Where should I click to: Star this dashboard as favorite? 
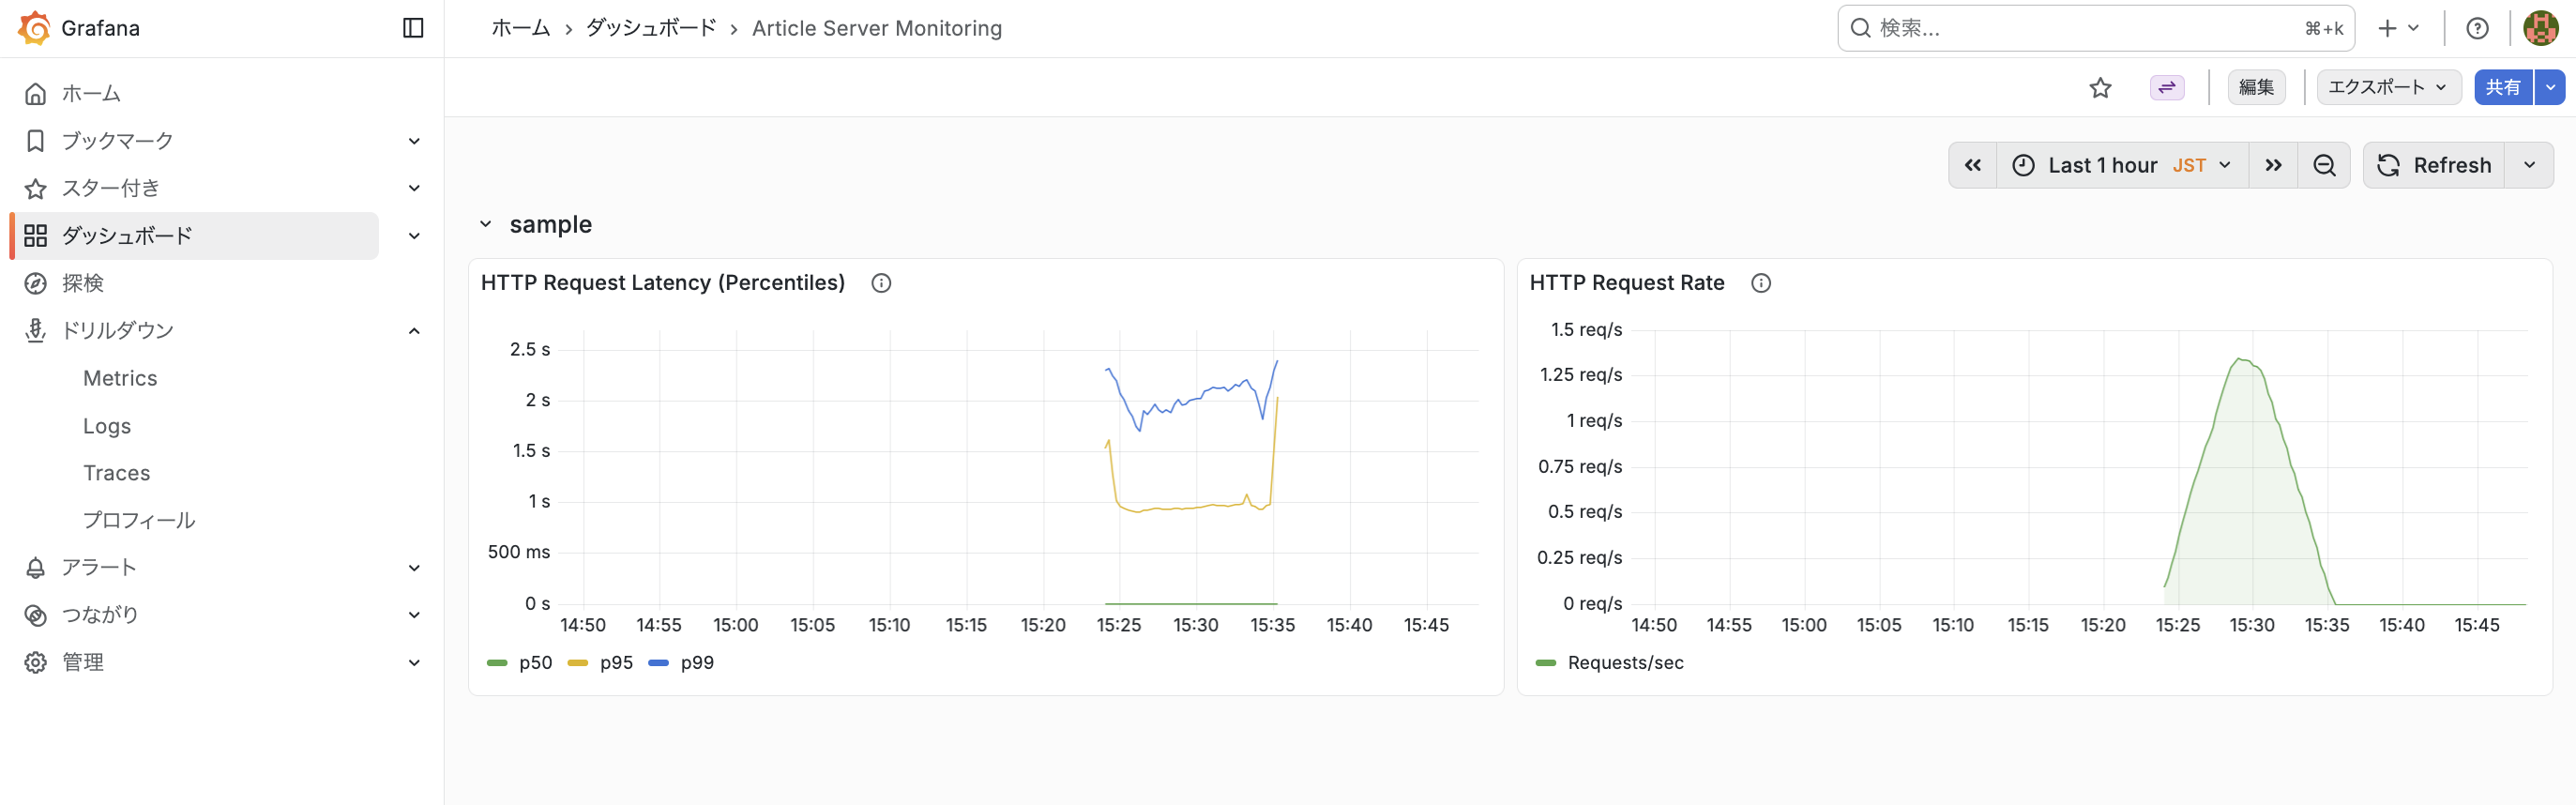[x=2100, y=88]
